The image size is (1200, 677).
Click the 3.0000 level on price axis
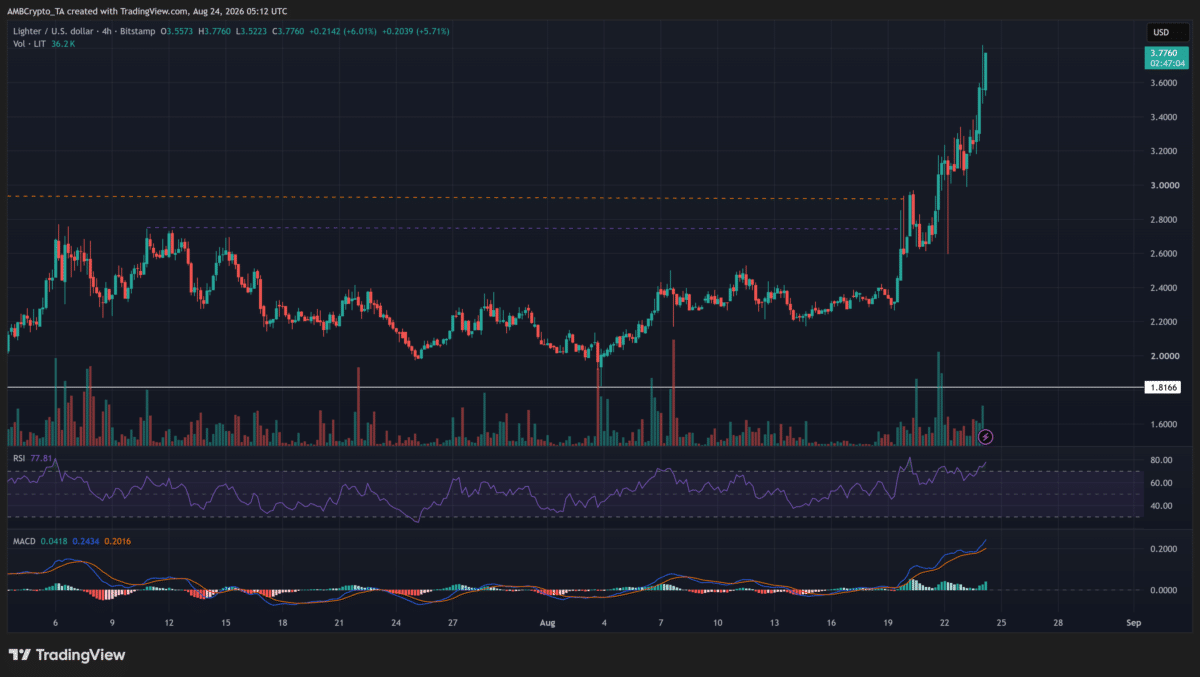(x=1161, y=185)
